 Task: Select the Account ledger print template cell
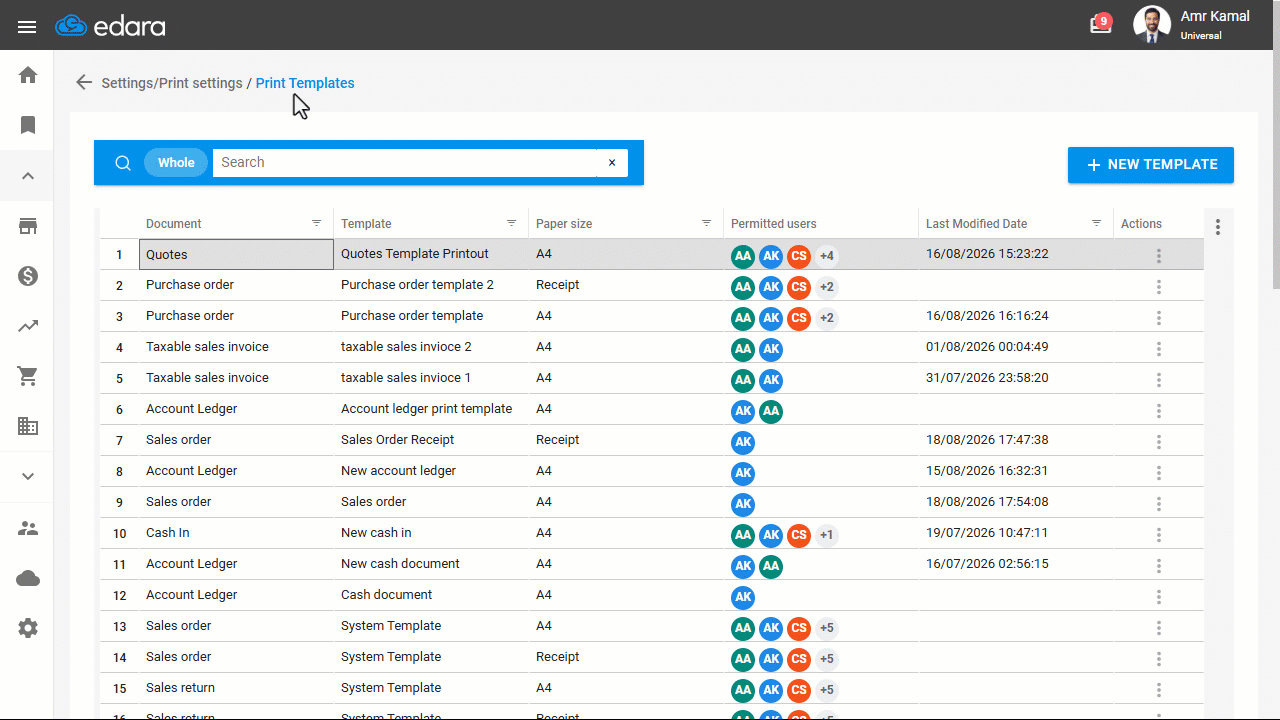tap(431, 409)
